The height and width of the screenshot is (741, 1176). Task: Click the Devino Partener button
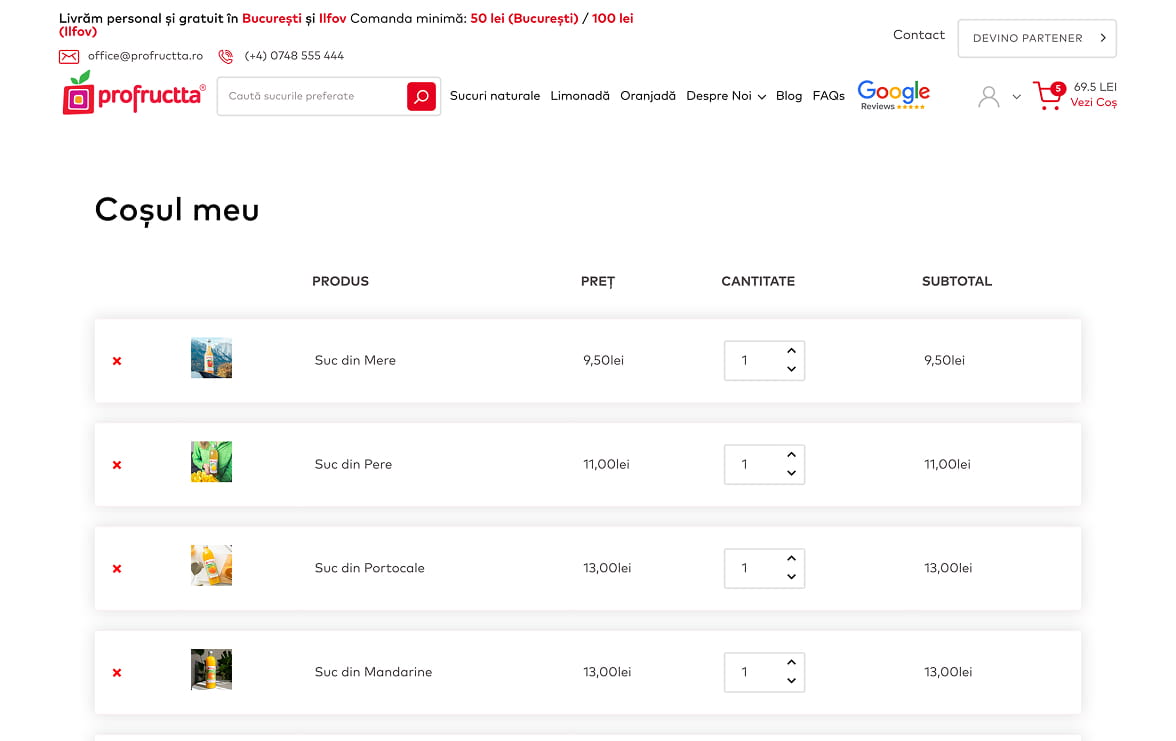pyautogui.click(x=1036, y=38)
